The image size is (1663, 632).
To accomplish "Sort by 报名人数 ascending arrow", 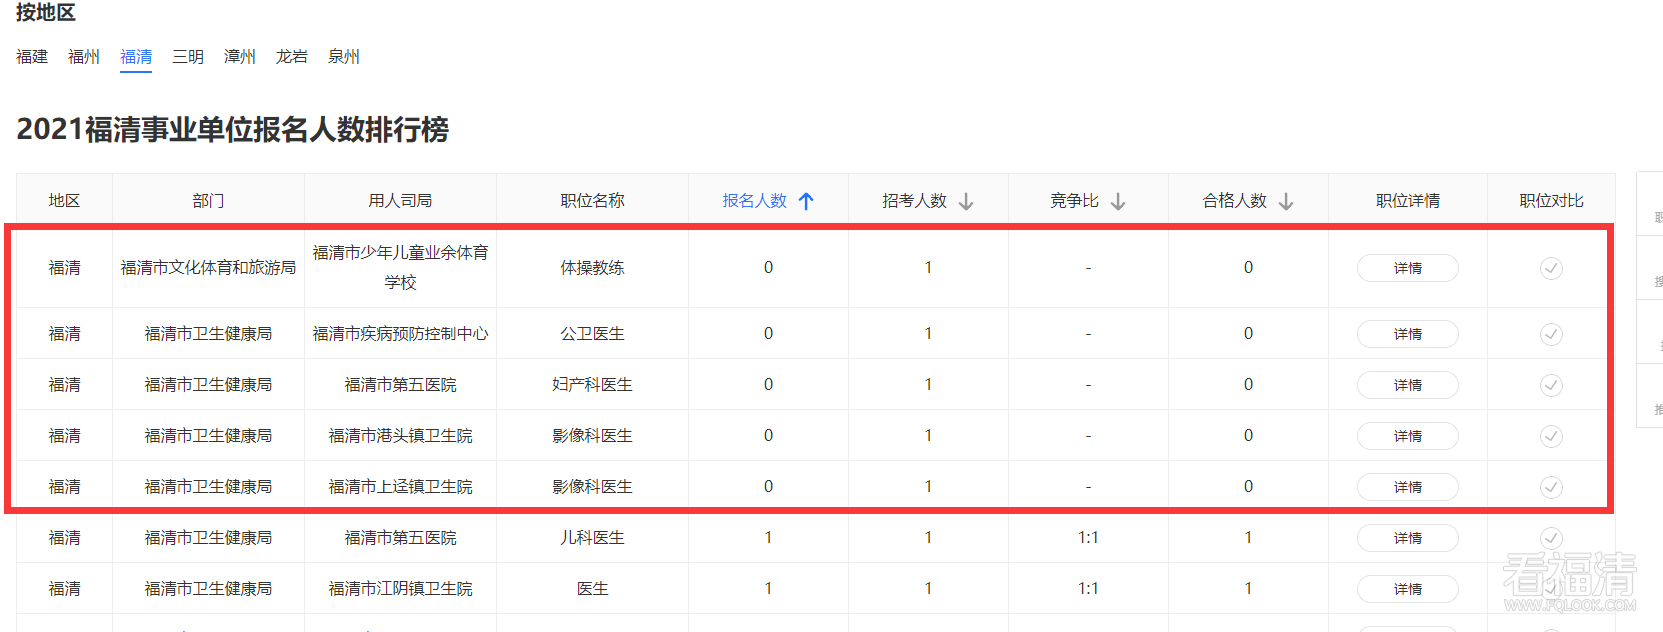I will click(x=806, y=201).
